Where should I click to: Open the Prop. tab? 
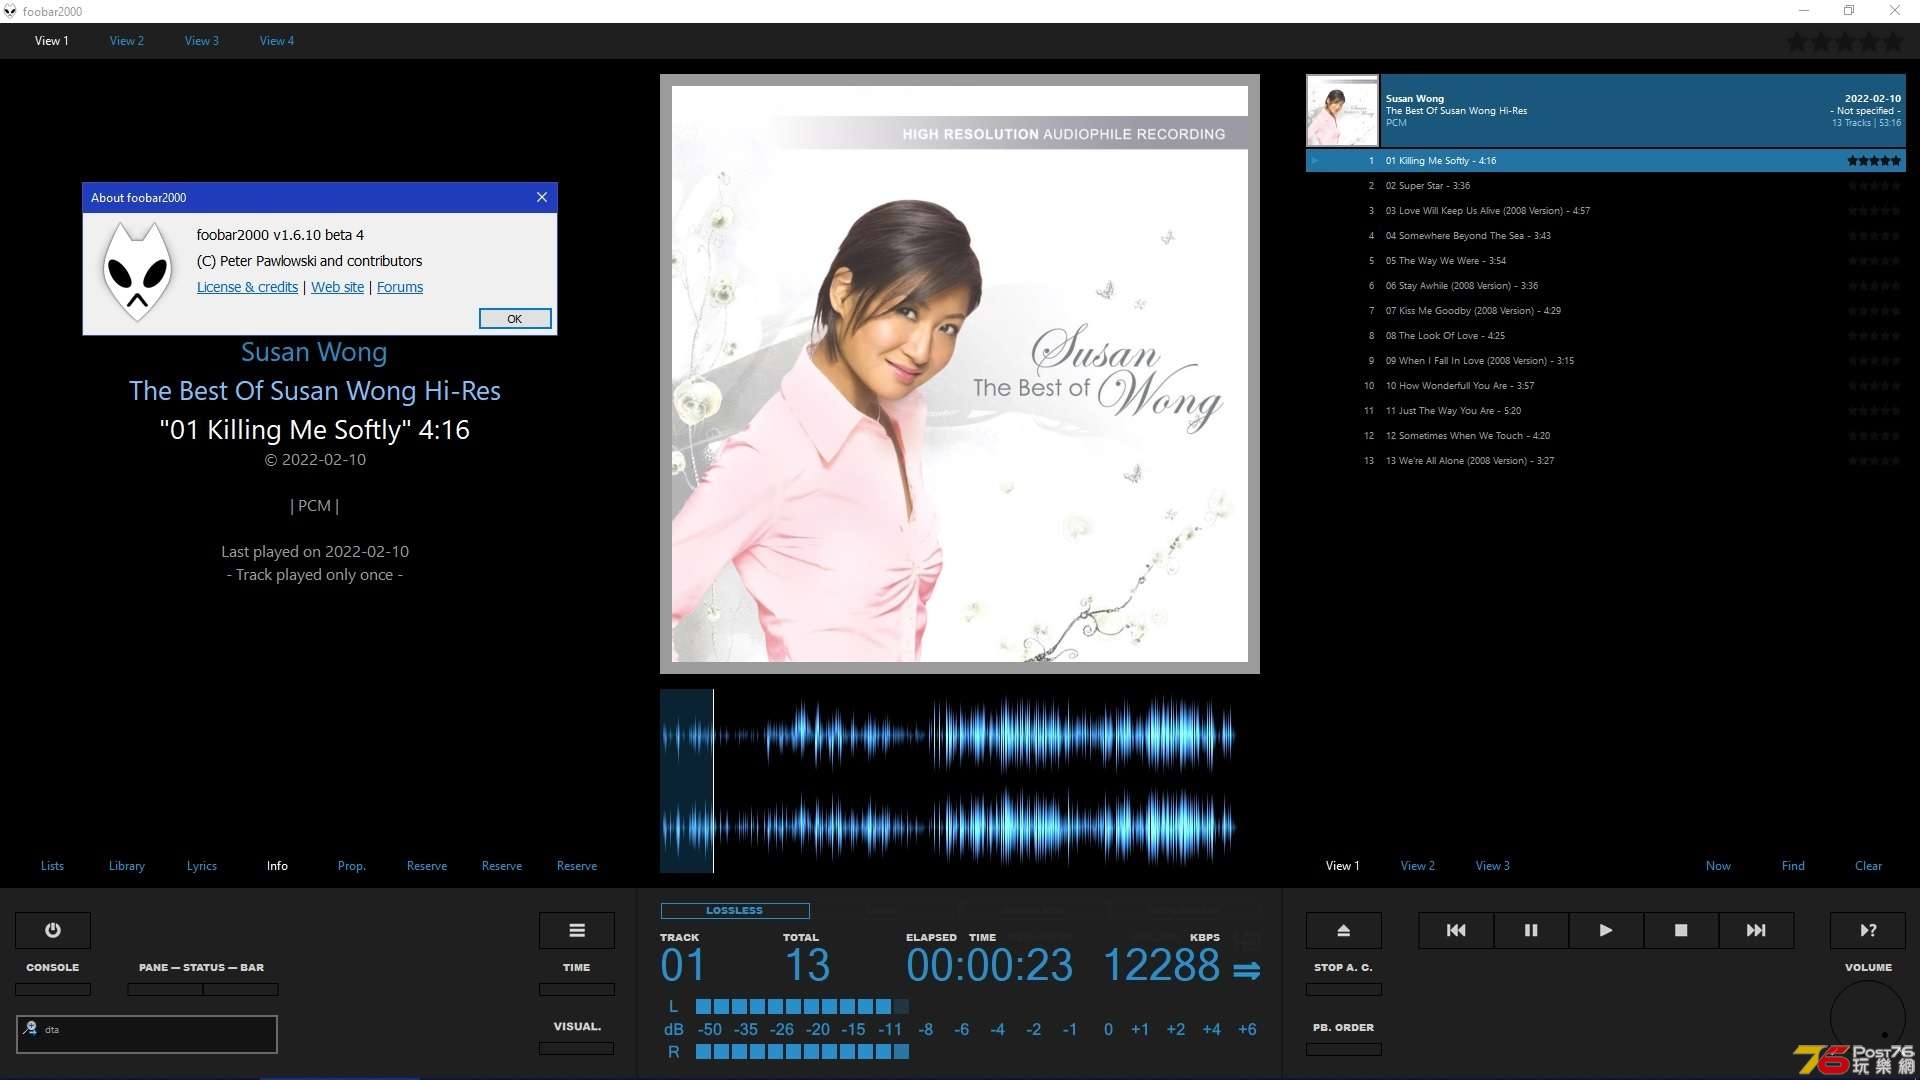pos(352,866)
